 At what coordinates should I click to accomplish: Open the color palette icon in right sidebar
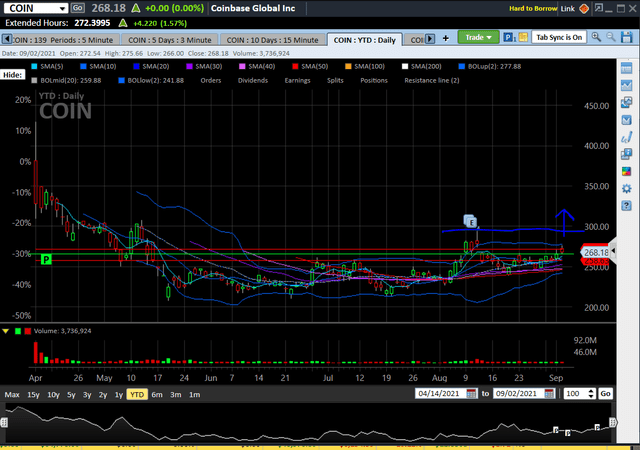pos(627,172)
